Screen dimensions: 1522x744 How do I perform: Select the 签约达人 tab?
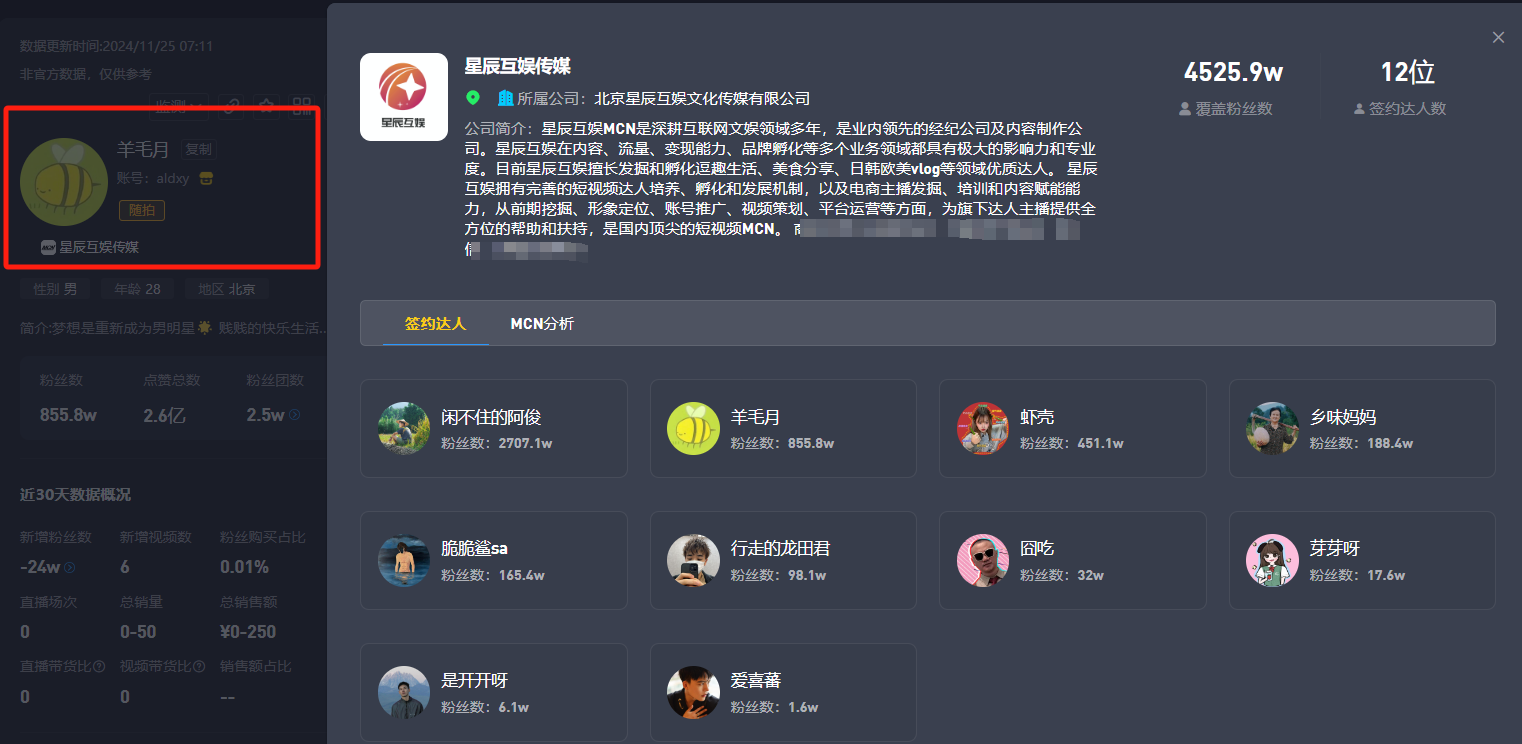click(x=435, y=324)
